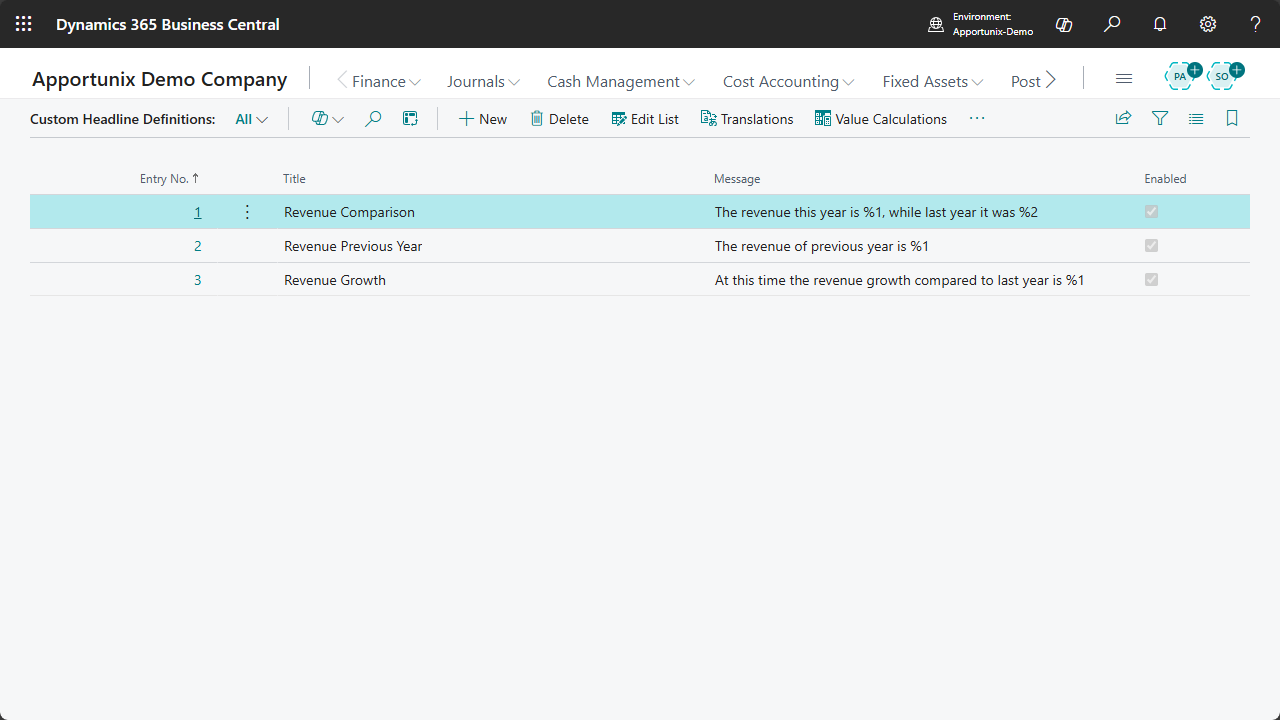The image size is (1280, 720).
Task: Open the Translations action
Action: 746,118
